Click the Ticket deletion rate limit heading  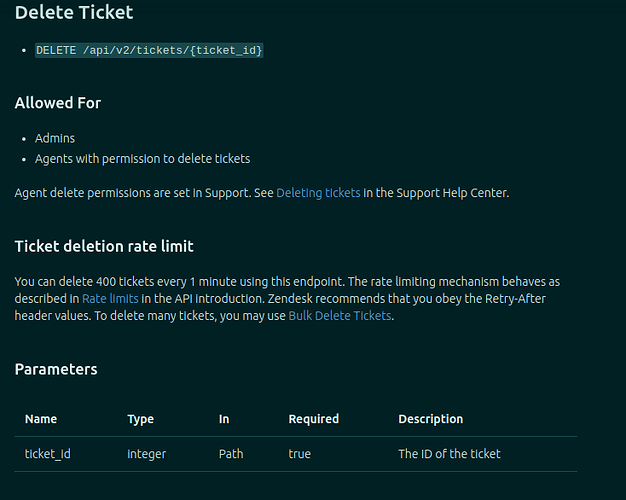[x=104, y=246]
